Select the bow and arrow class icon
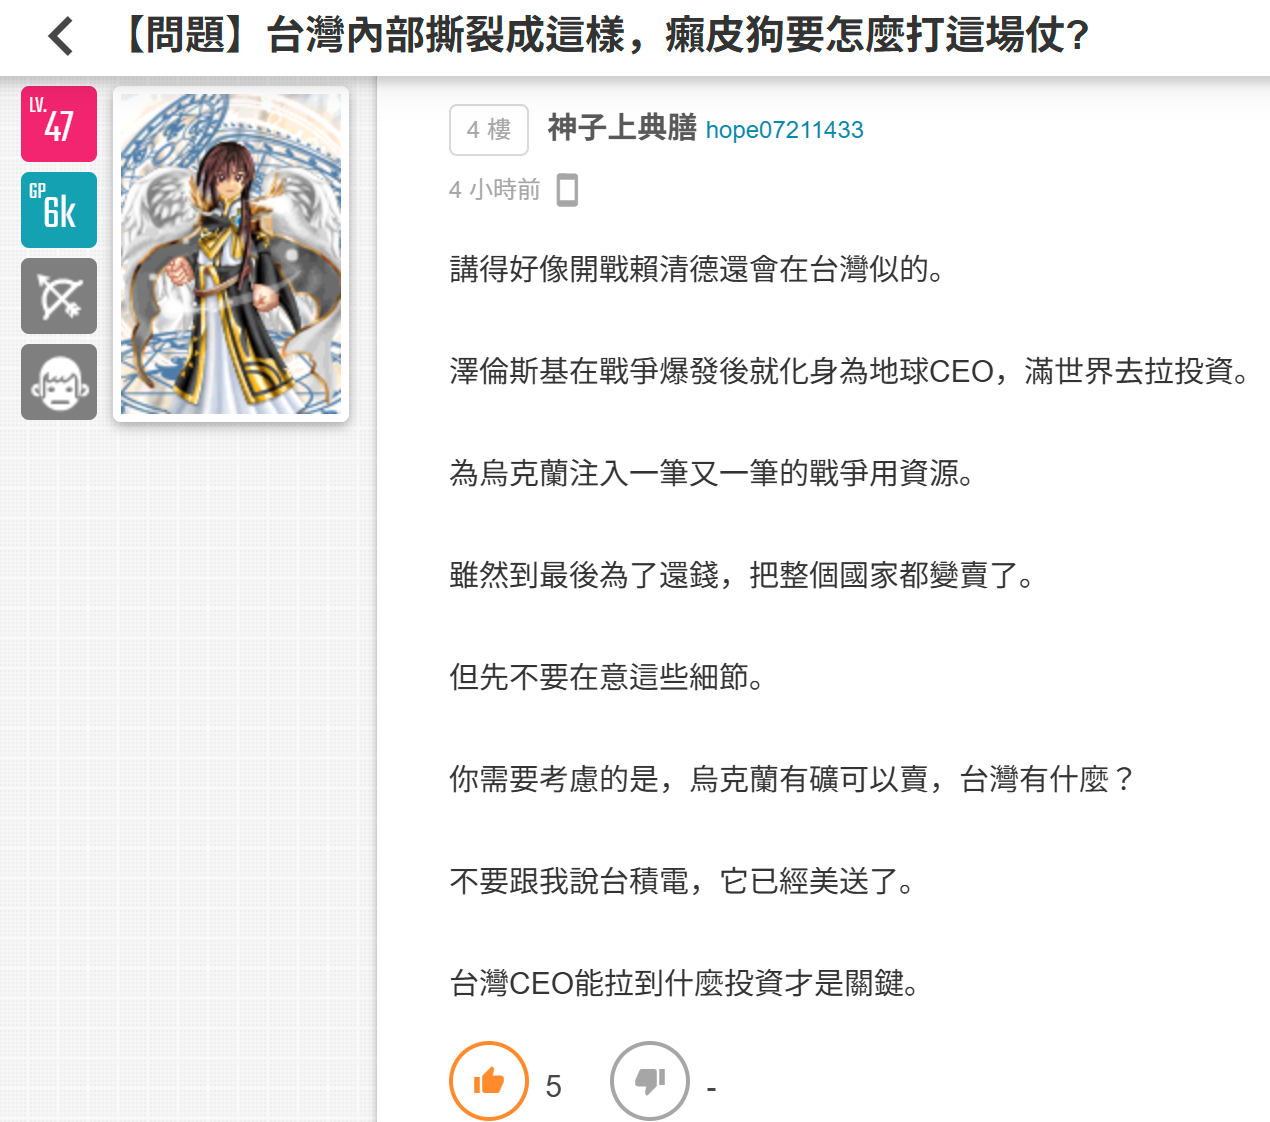This screenshot has height=1122, width=1270. tap(59, 296)
